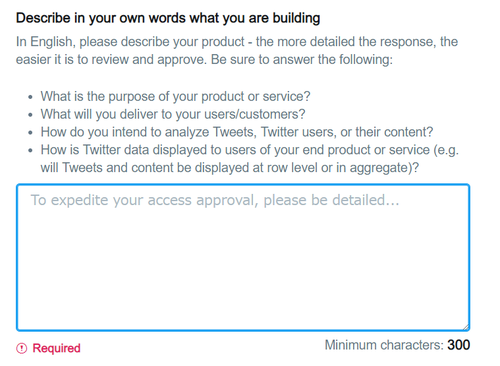The image size is (500, 366).
Task: Click the bullet 'What will you deliver to your users'
Action: coord(173,114)
